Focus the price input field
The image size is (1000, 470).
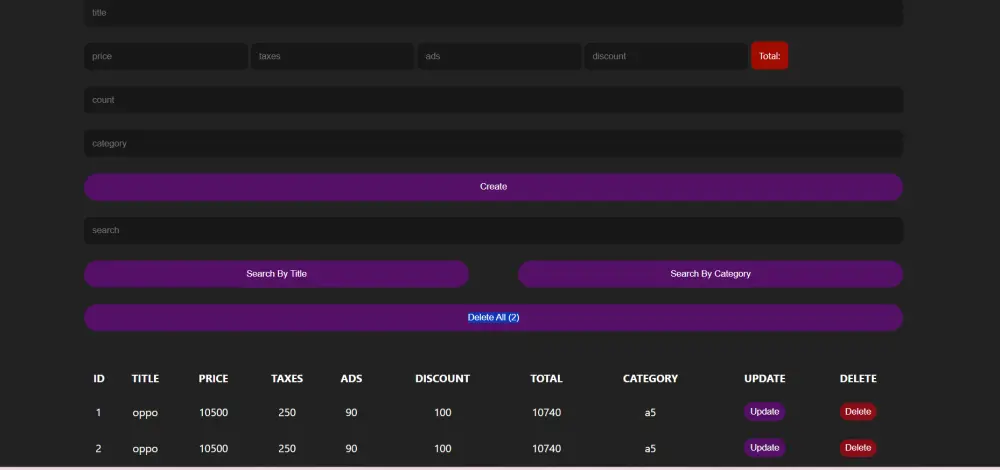pyautogui.click(x=166, y=56)
